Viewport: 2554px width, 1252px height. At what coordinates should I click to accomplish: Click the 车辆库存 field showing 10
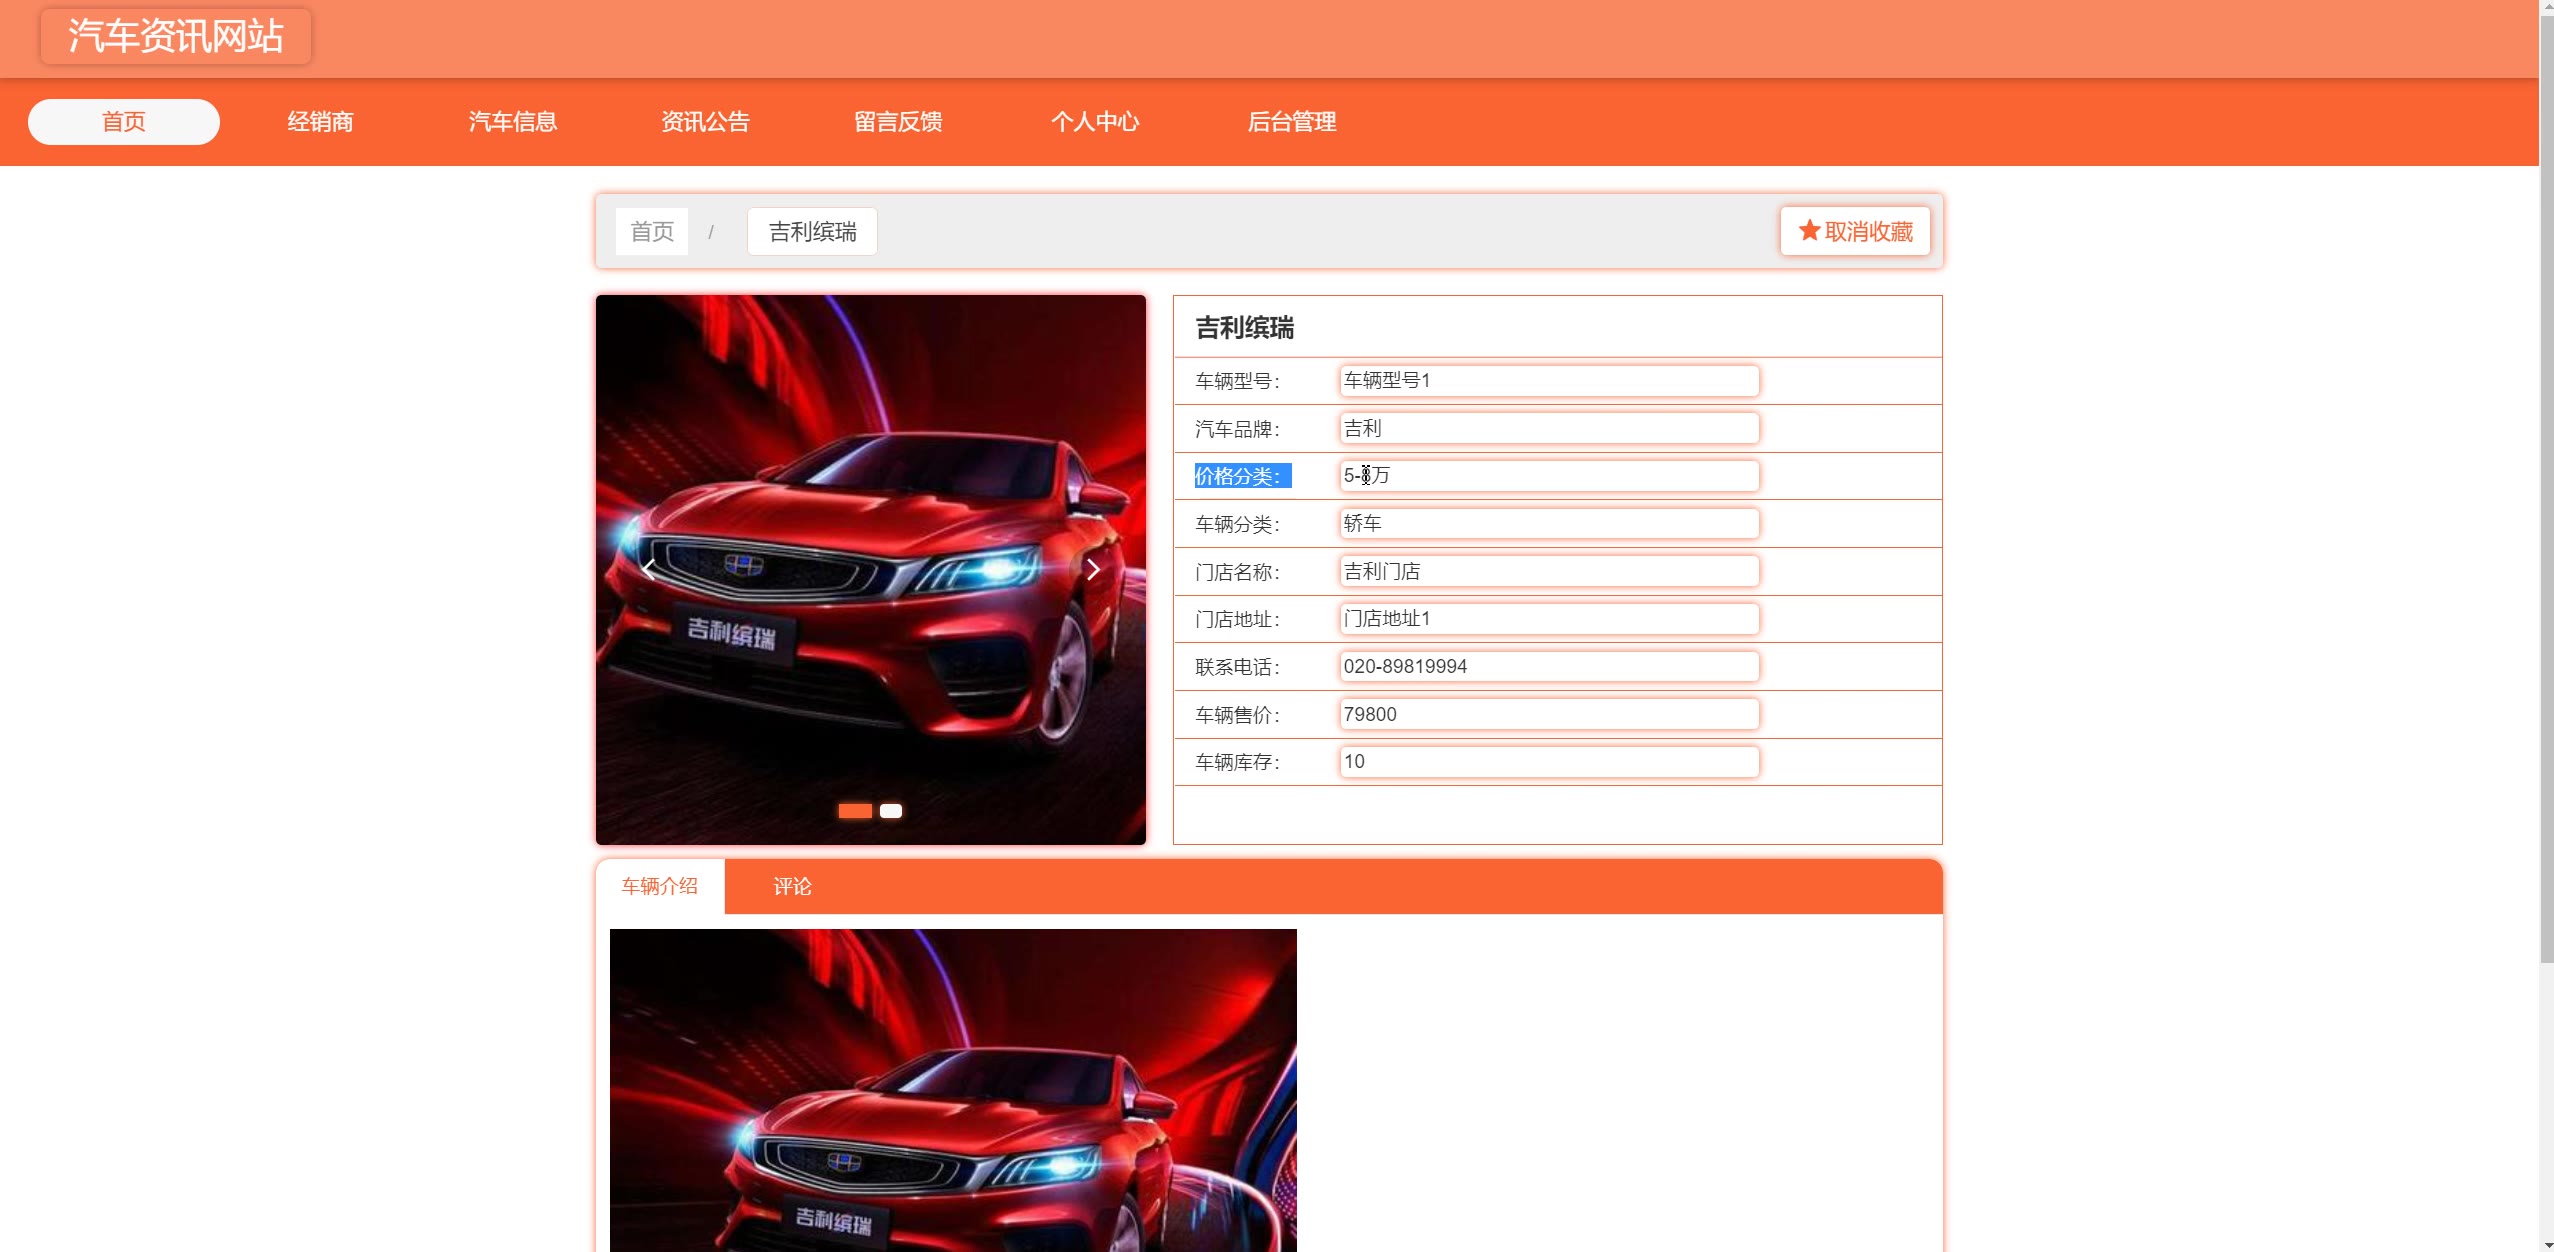pos(1549,762)
